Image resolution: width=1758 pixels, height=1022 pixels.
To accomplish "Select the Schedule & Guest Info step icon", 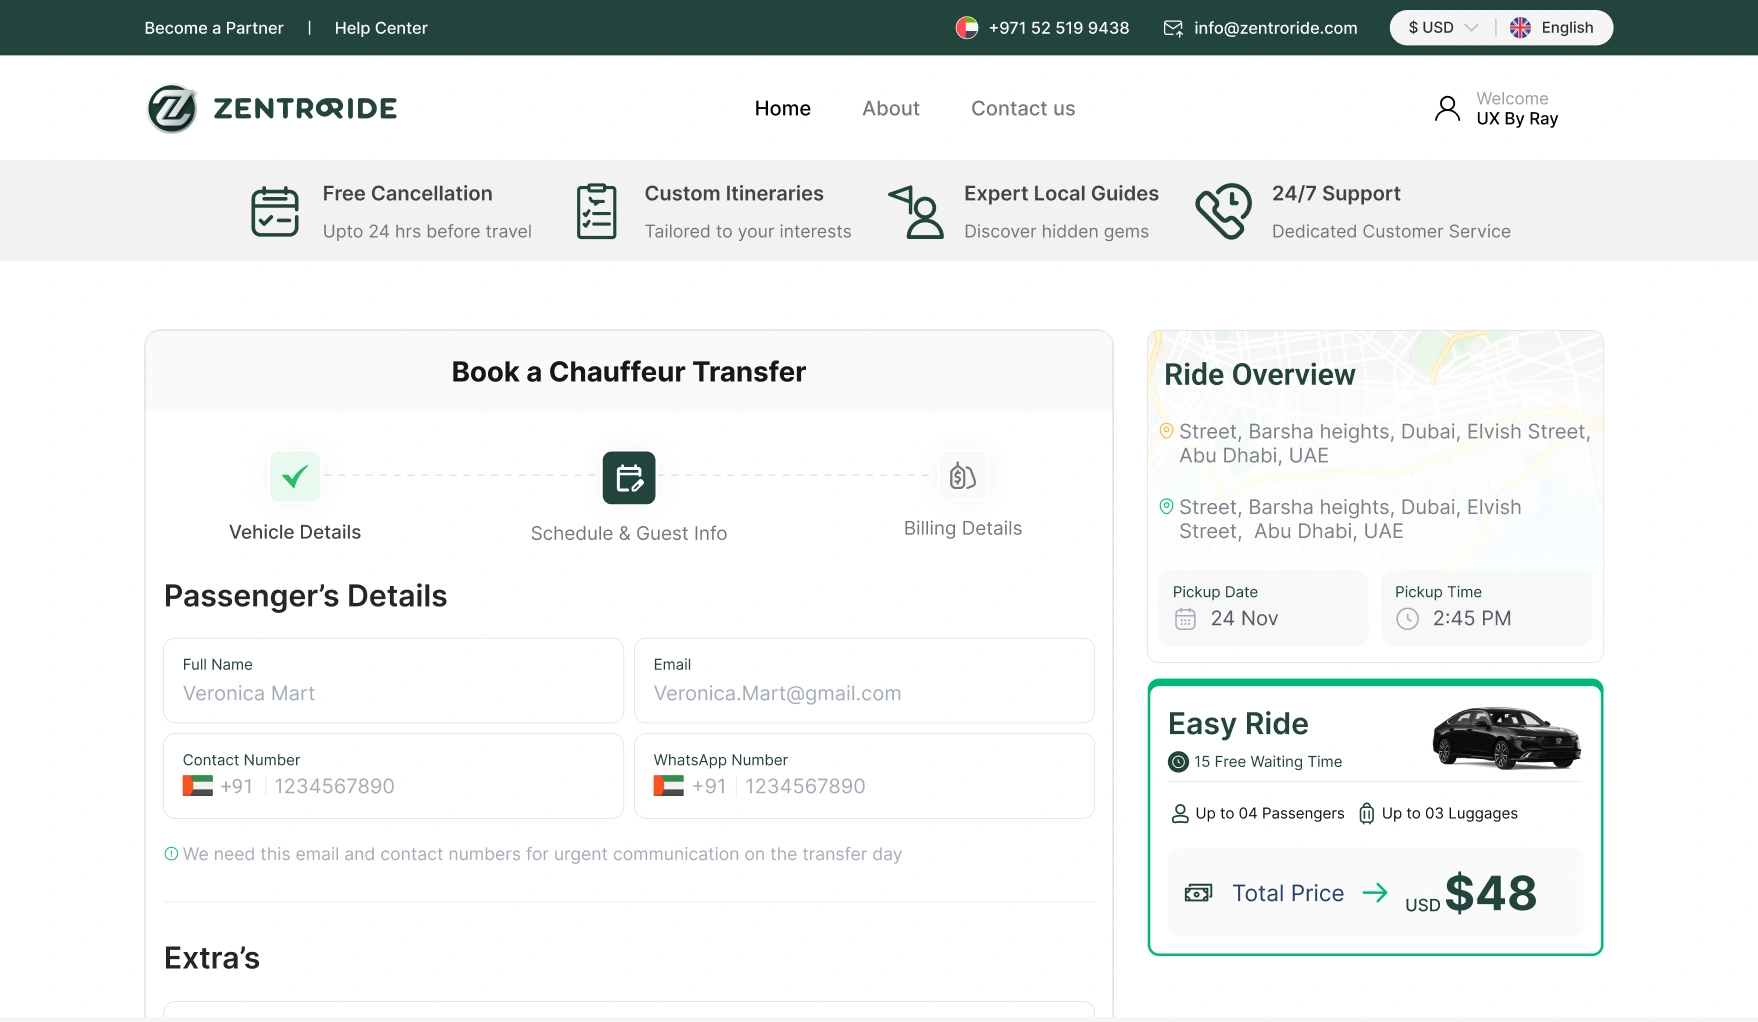I will (x=629, y=478).
